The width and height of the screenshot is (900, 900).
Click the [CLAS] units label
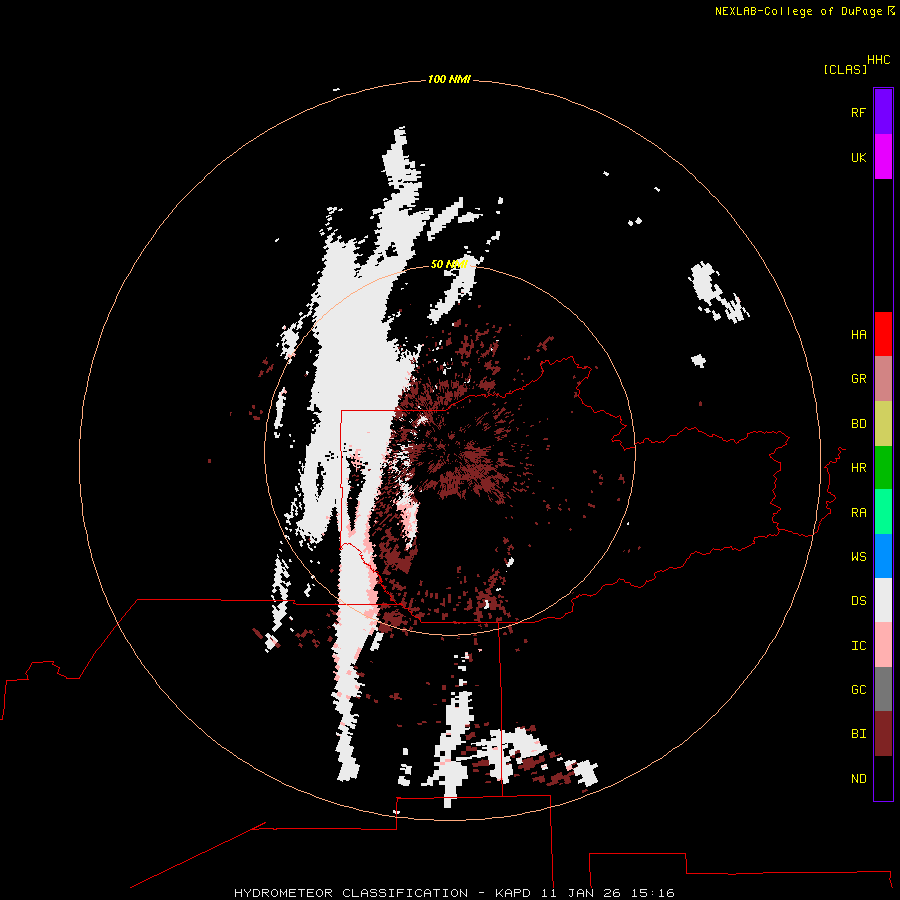(x=845, y=69)
